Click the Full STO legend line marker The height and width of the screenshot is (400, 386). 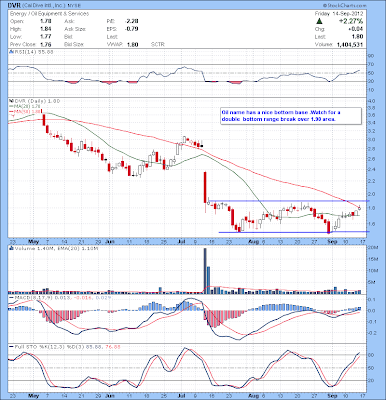click(11, 347)
